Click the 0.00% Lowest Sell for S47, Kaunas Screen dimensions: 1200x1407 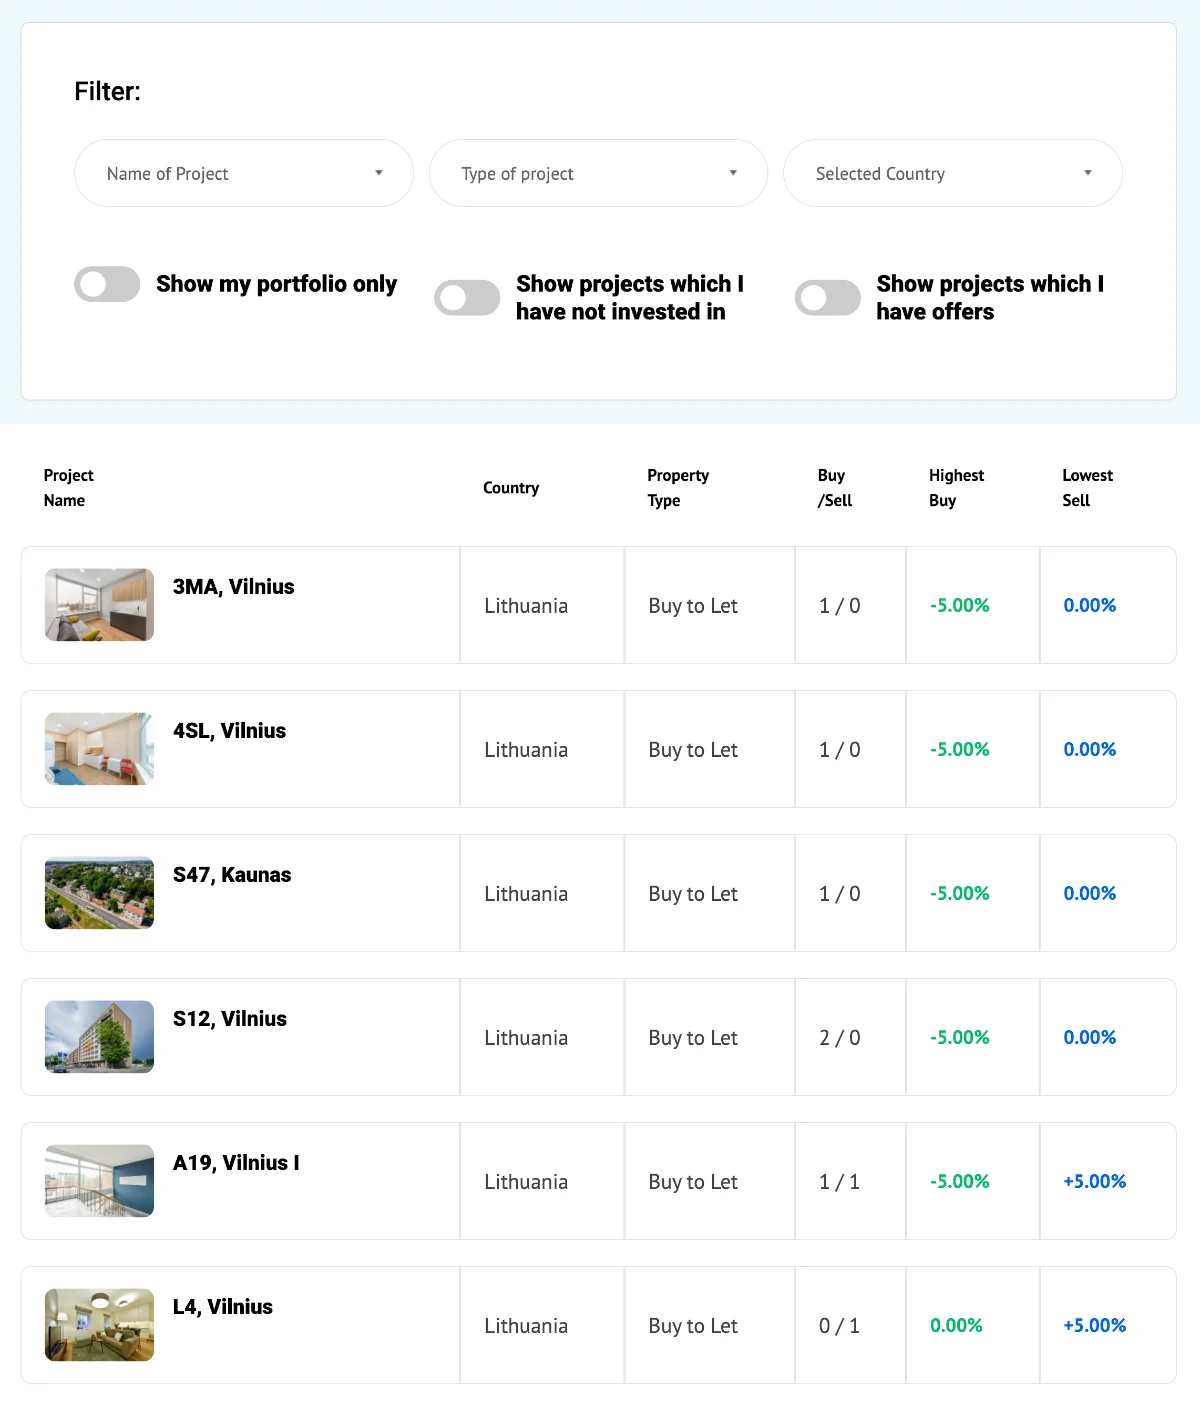coord(1090,893)
